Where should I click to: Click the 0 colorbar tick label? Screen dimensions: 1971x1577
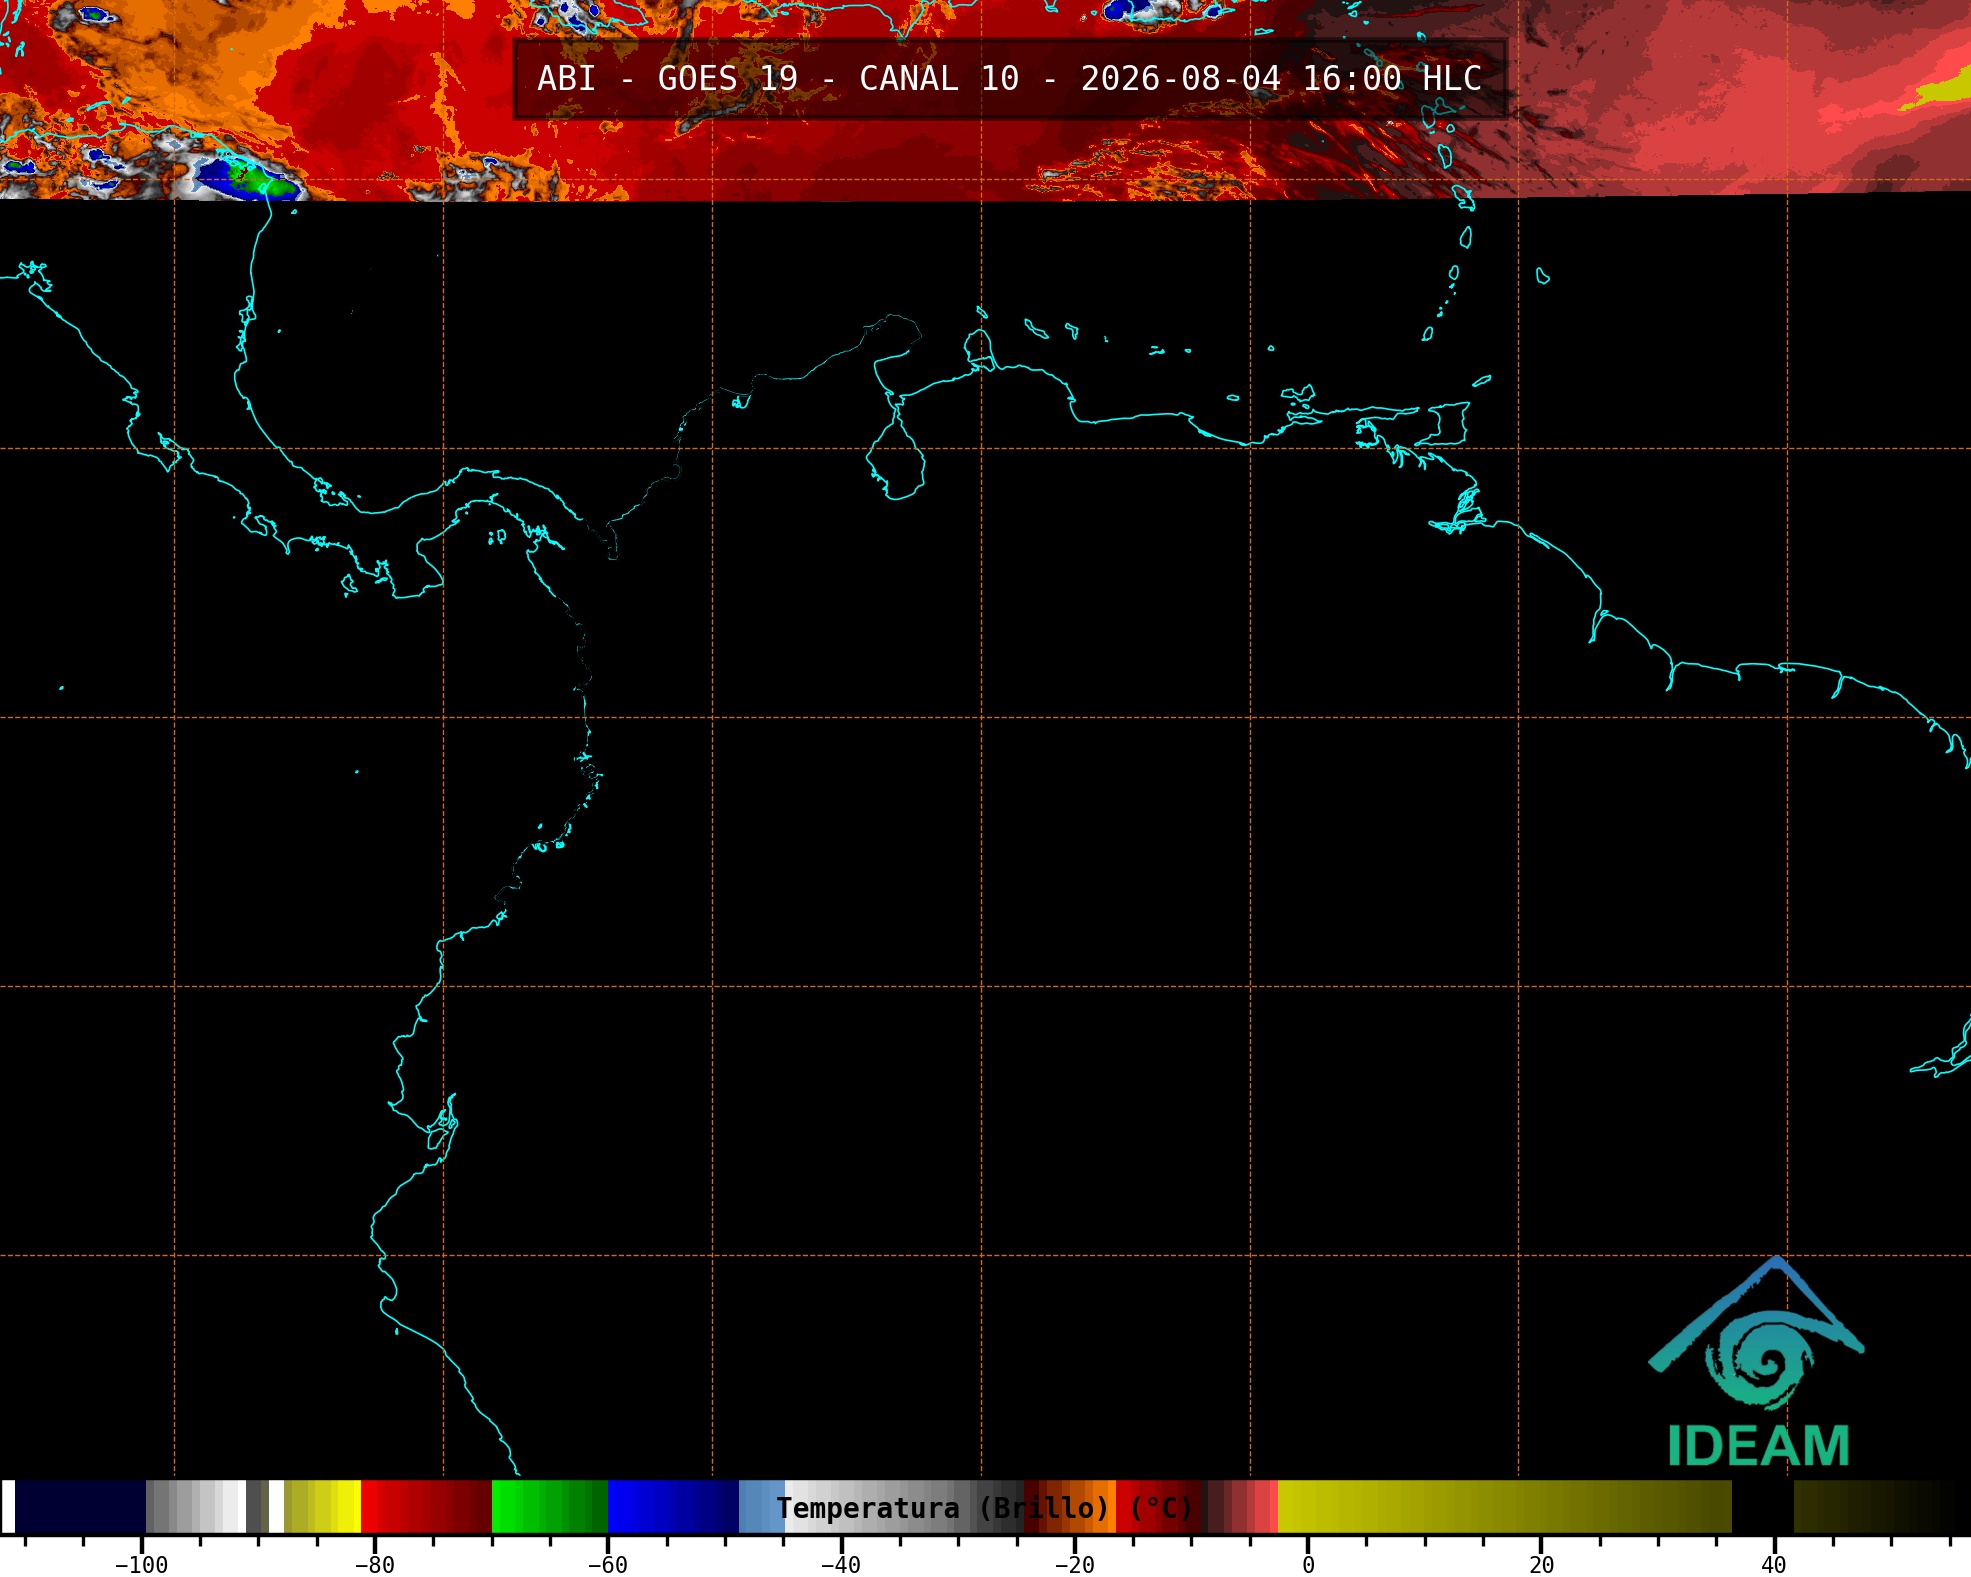(x=1308, y=1565)
